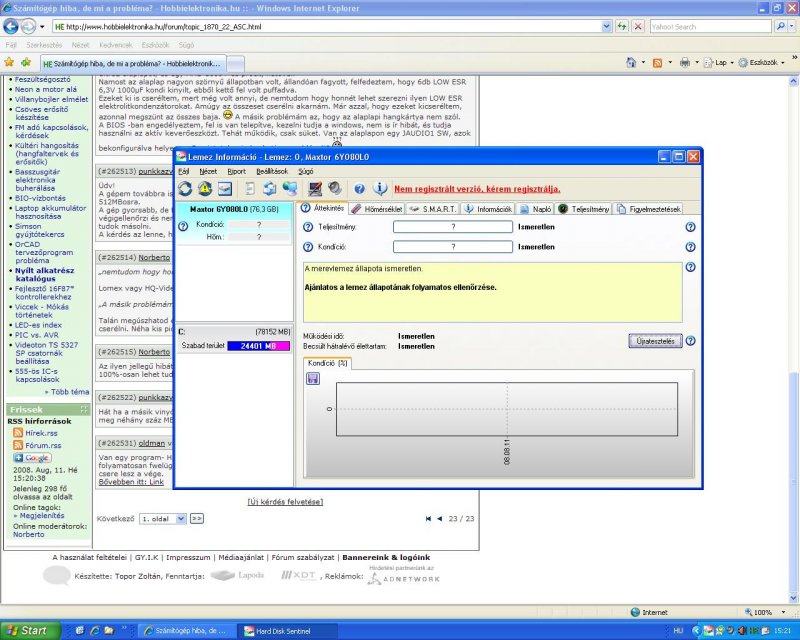The width and height of the screenshot is (800, 640).
Task: Click the IE Favorites star icon
Action: click(x=9, y=62)
